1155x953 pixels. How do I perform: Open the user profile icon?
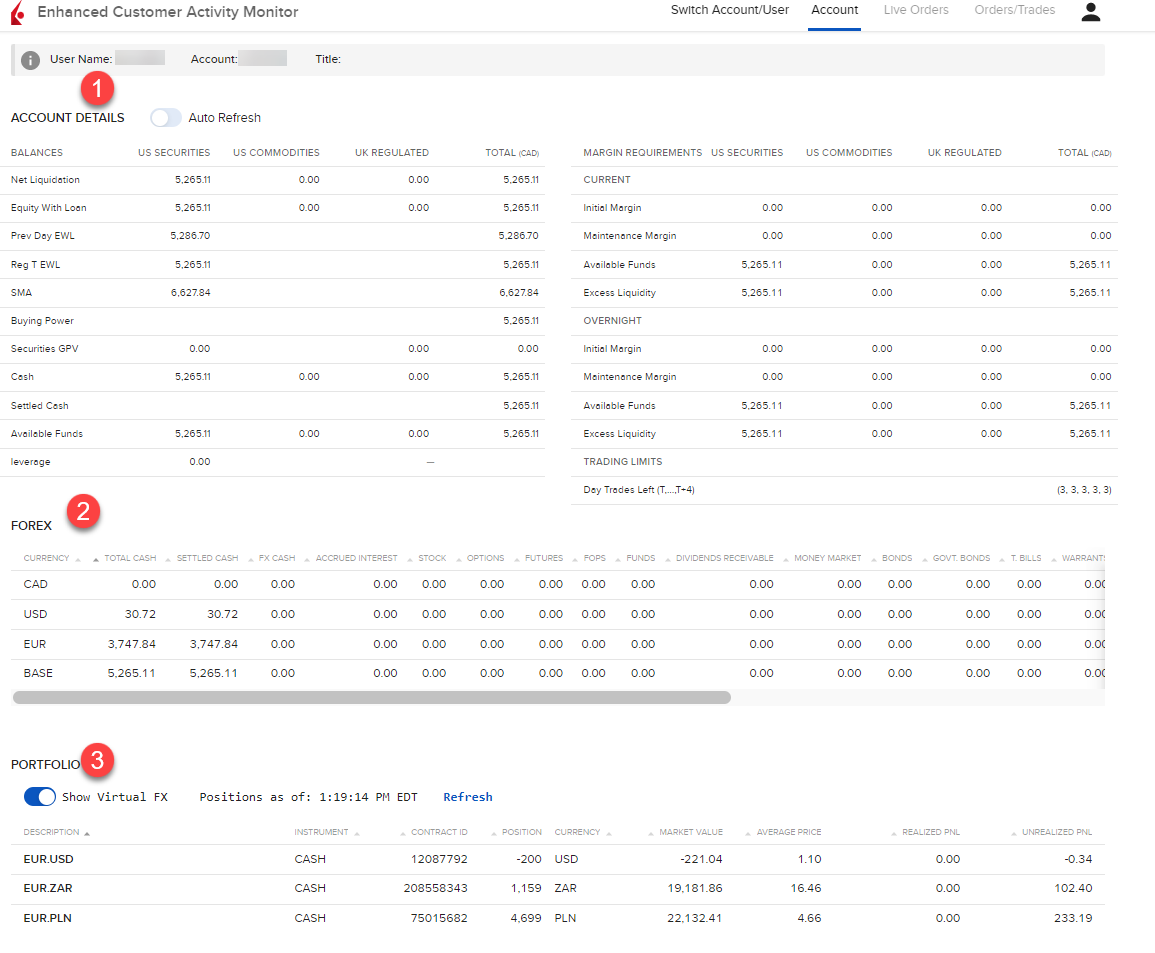coord(1090,12)
